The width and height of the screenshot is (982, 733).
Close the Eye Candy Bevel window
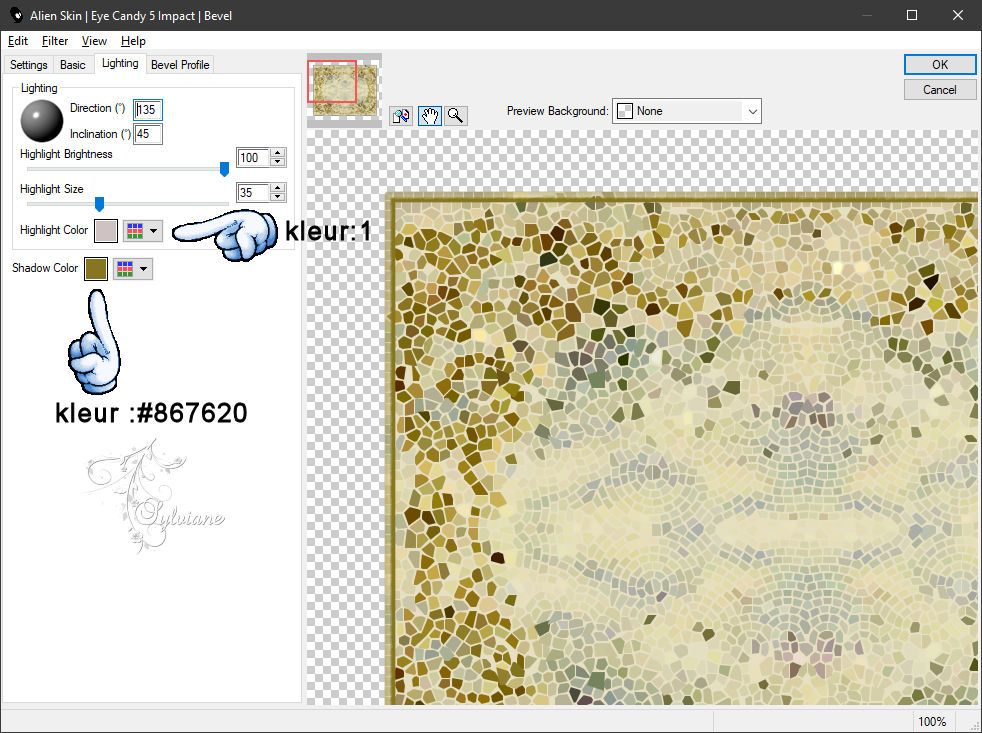[x=958, y=15]
